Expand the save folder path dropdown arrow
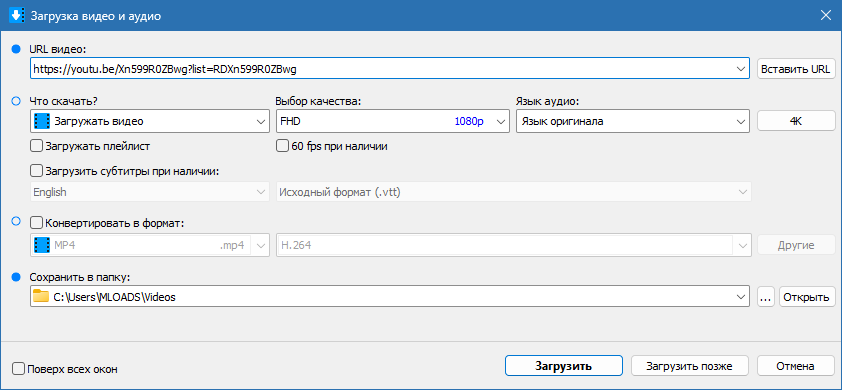The height and width of the screenshot is (390, 842). (x=741, y=296)
